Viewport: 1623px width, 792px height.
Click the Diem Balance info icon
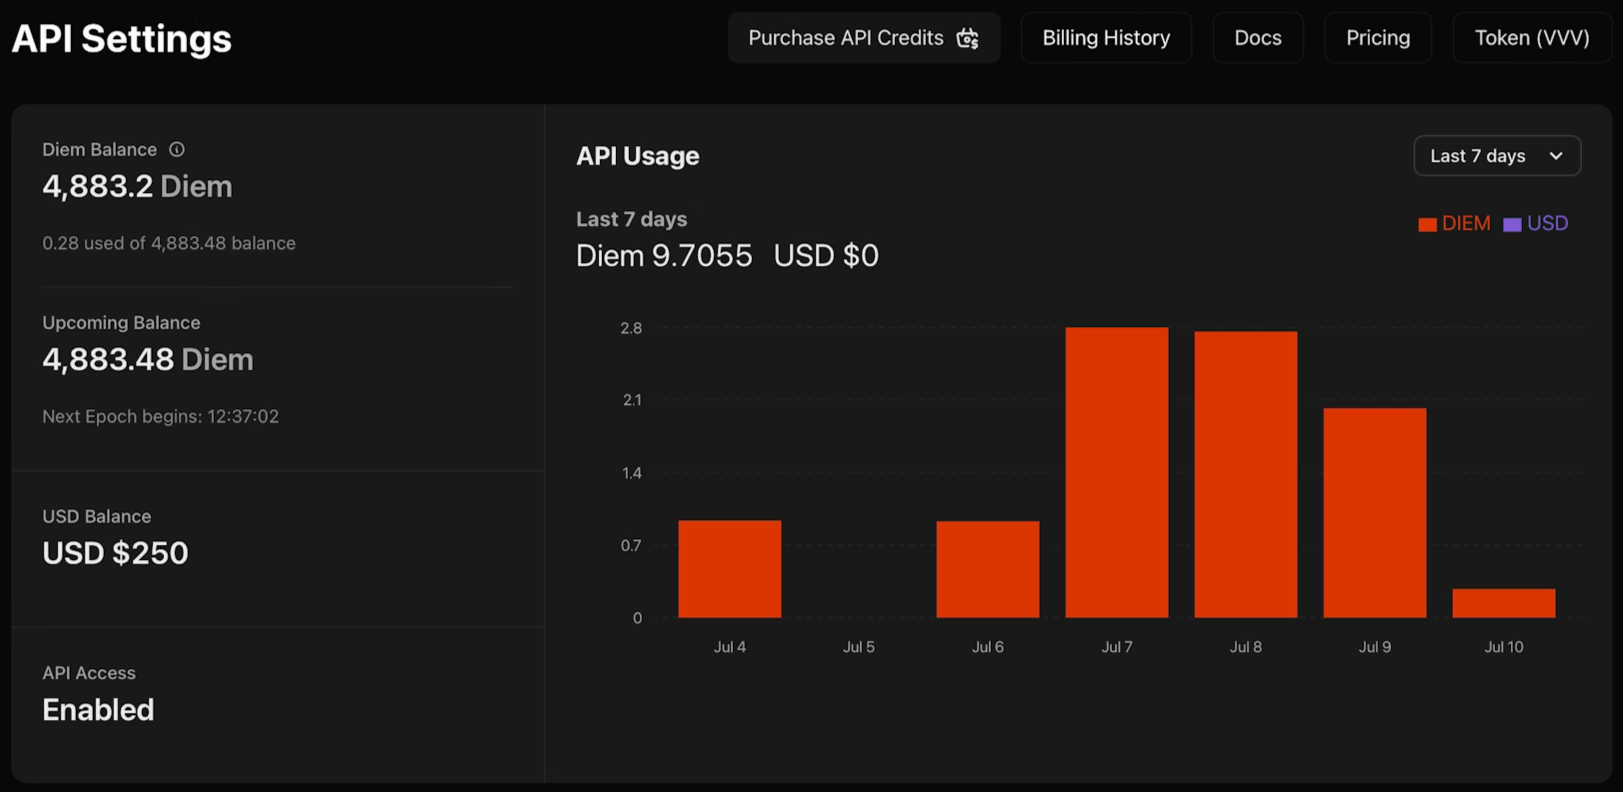click(177, 149)
